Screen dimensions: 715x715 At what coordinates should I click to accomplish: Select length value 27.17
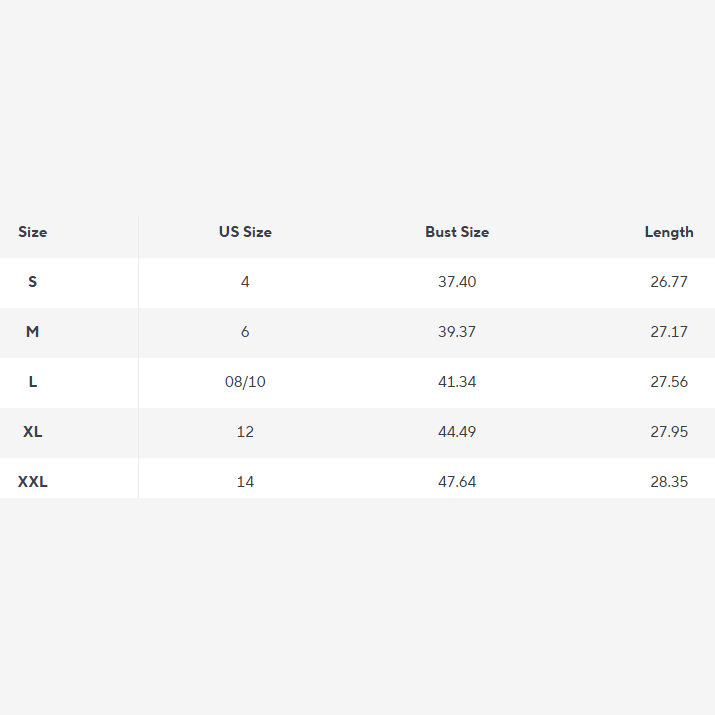pyautogui.click(x=669, y=332)
